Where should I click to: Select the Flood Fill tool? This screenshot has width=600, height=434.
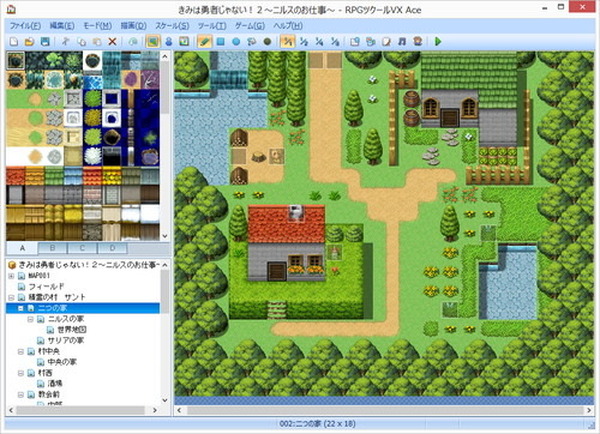tap(252, 41)
